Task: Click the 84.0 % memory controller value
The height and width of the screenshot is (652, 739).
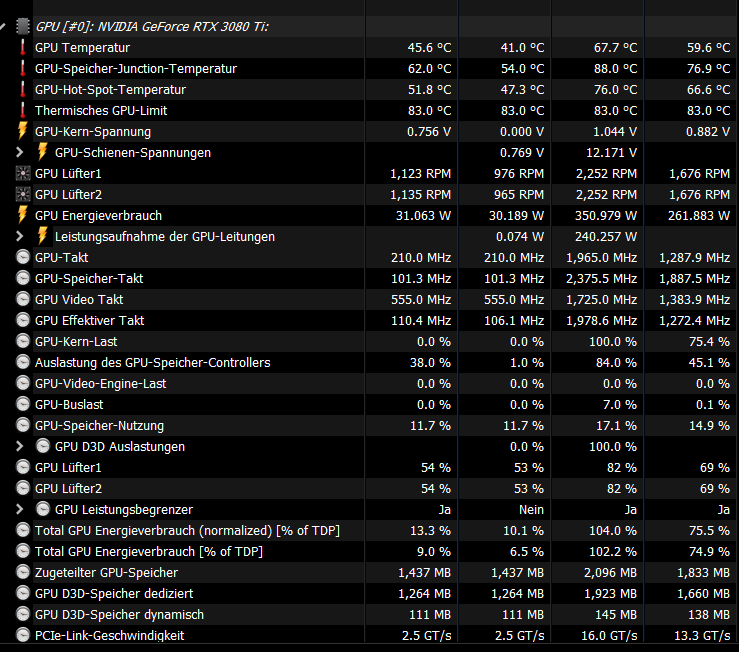Action: [616, 363]
